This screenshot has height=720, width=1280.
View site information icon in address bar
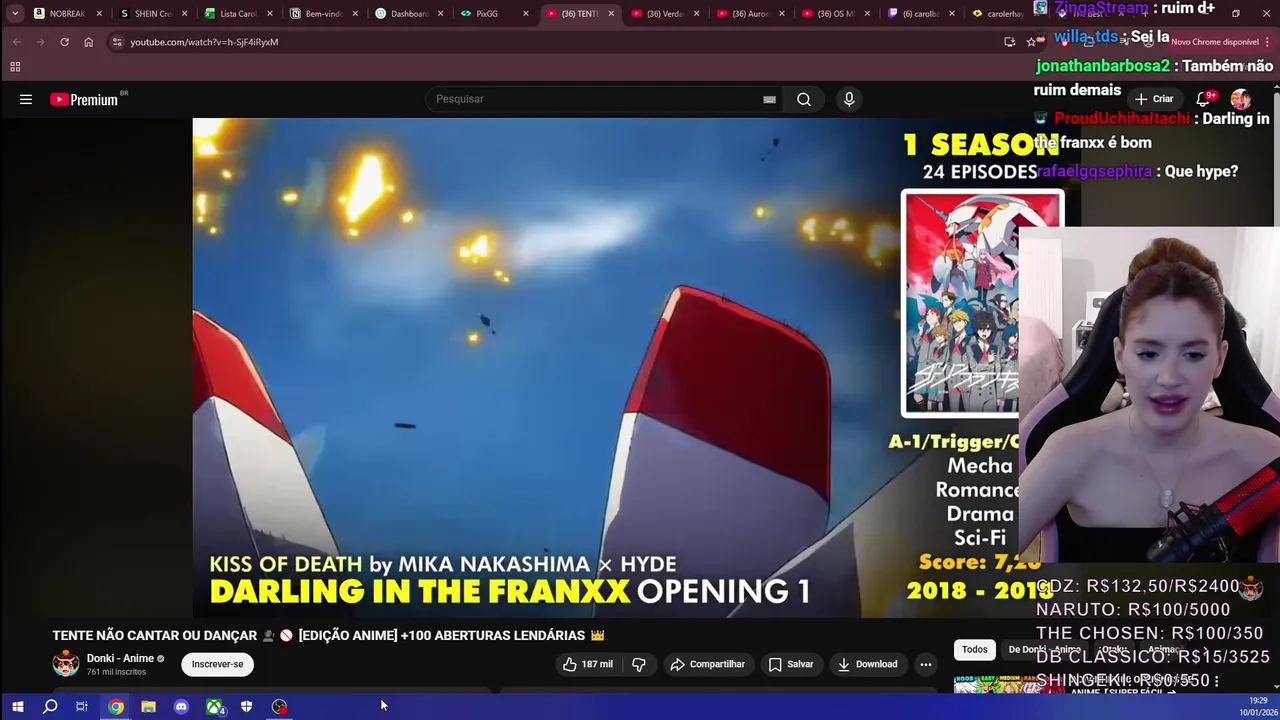(117, 42)
